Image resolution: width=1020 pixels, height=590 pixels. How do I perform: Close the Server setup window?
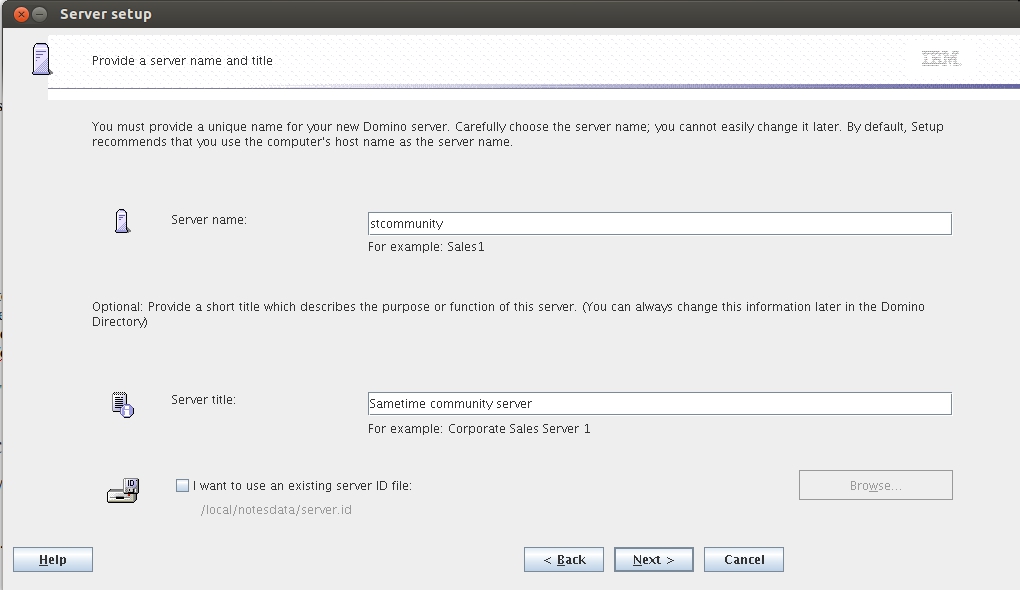click(x=21, y=15)
